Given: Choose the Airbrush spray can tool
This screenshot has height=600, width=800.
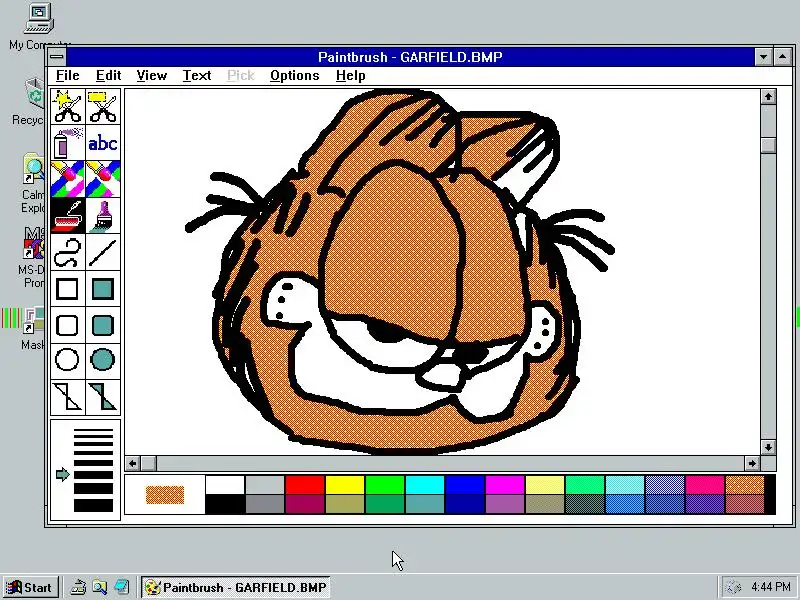Looking at the screenshot, I should point(67,143).
